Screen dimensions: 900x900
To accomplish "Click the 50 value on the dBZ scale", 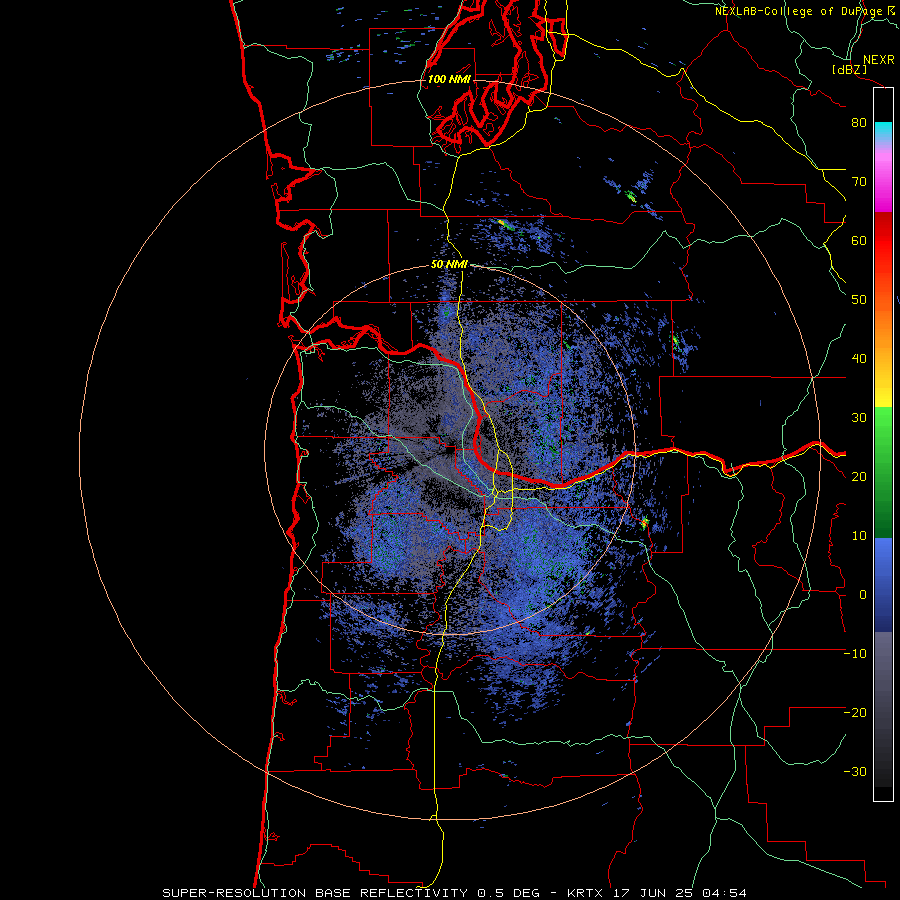I will point(859,300).
